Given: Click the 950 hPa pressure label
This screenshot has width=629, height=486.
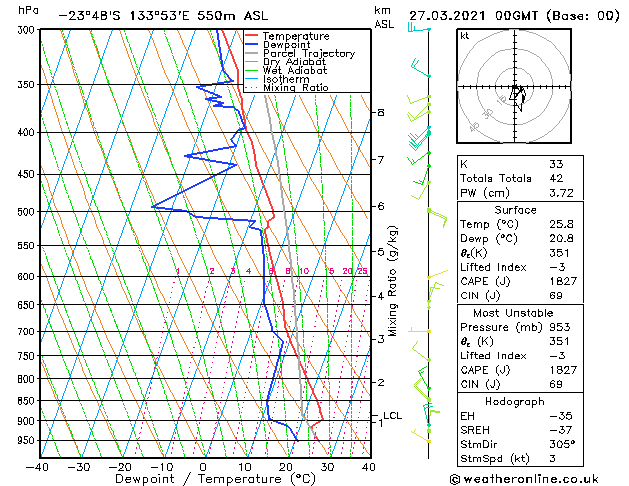Looking at the screenshot, I should pyautogui.click(x=28, y=441).
